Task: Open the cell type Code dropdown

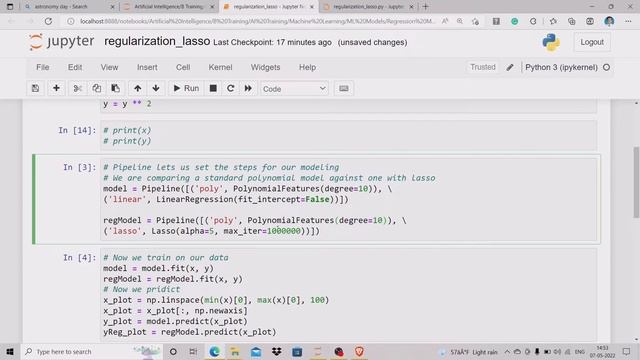Action: pos(294,89)
